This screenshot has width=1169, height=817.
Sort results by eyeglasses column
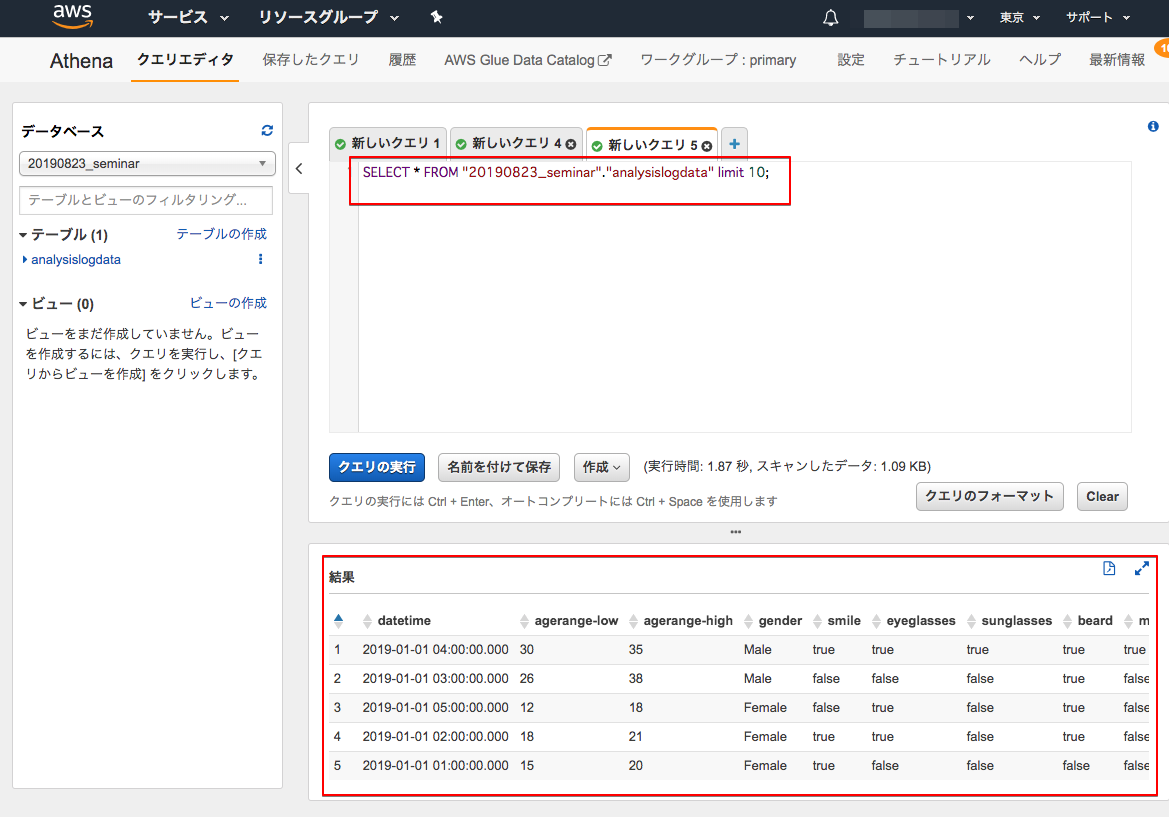pyautogui.click(x=876, y=621)
